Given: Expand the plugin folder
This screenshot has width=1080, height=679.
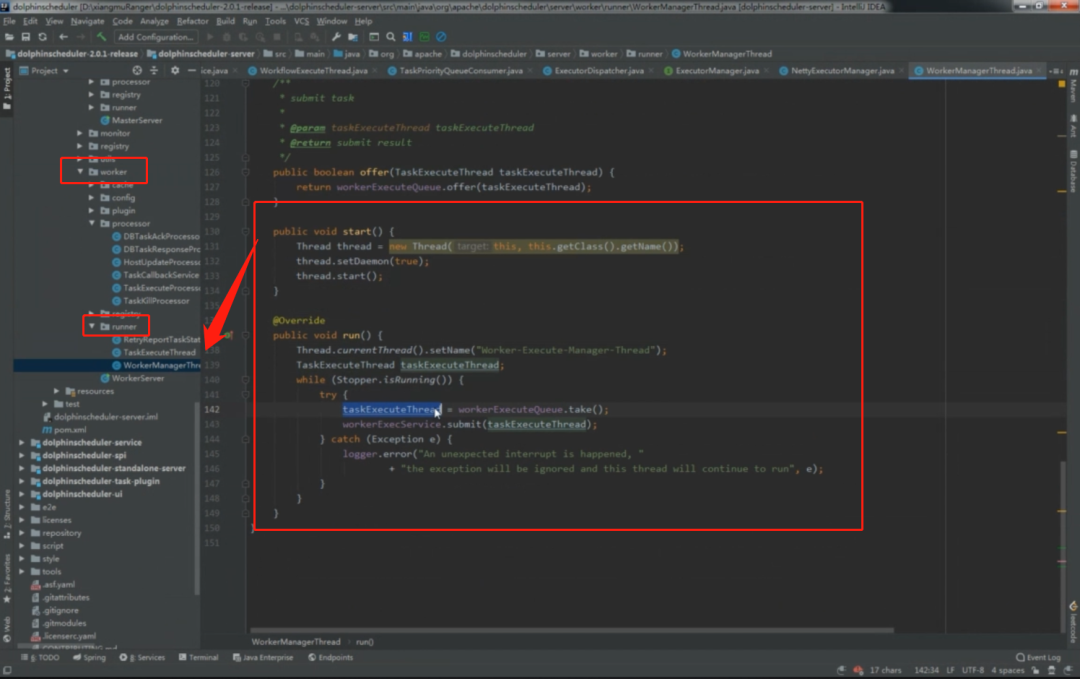Looking at the screenshot, I should pos(92,211).
